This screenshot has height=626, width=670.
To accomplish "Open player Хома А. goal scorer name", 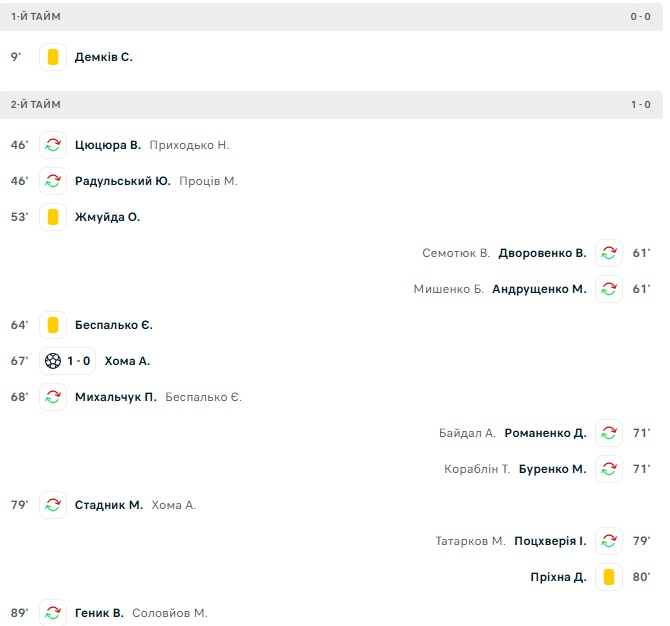I will [x=127, y=361].
